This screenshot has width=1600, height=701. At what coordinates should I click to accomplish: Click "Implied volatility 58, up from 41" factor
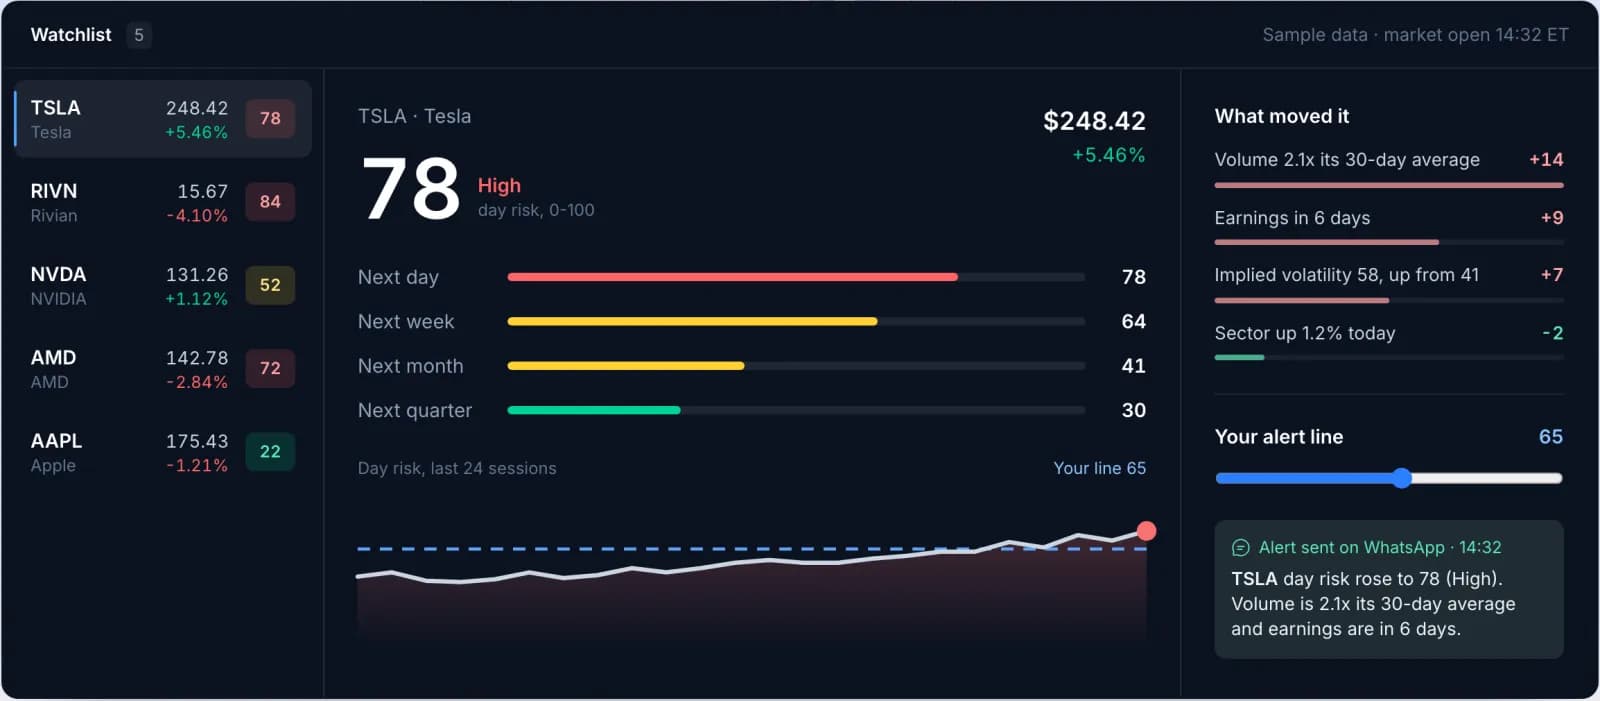1346,275
